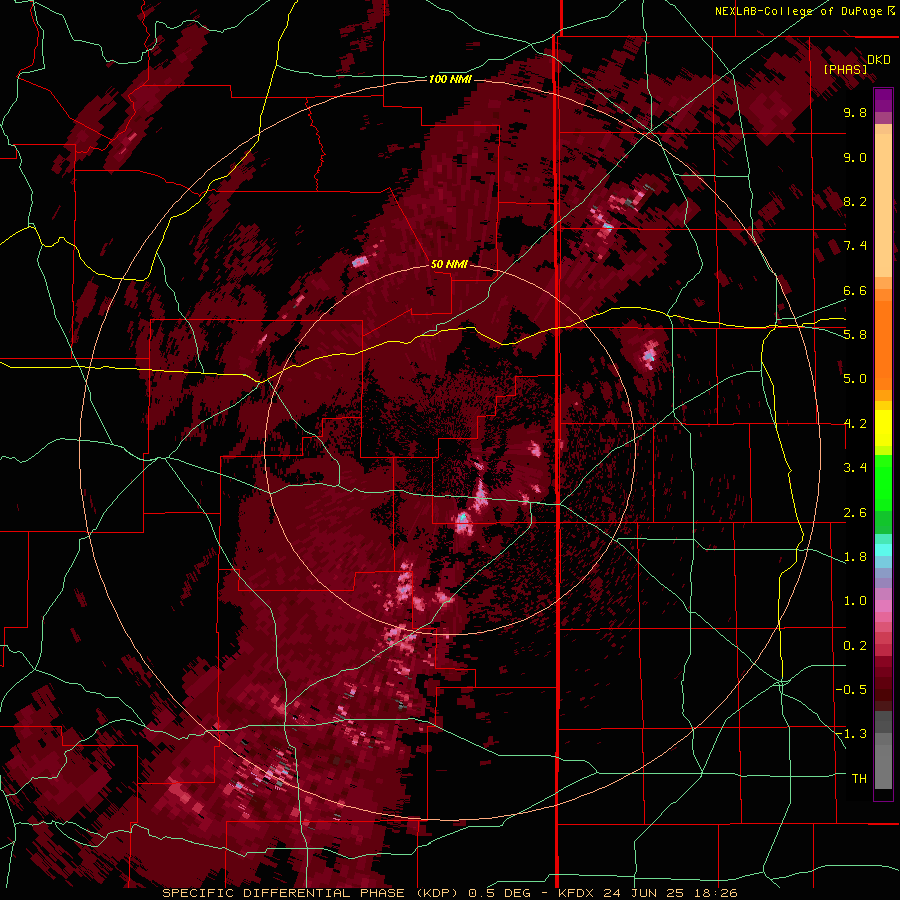Viewport: 900px width, 900px height.
Task: Click the 5.0 legend value
Action: 855,379
